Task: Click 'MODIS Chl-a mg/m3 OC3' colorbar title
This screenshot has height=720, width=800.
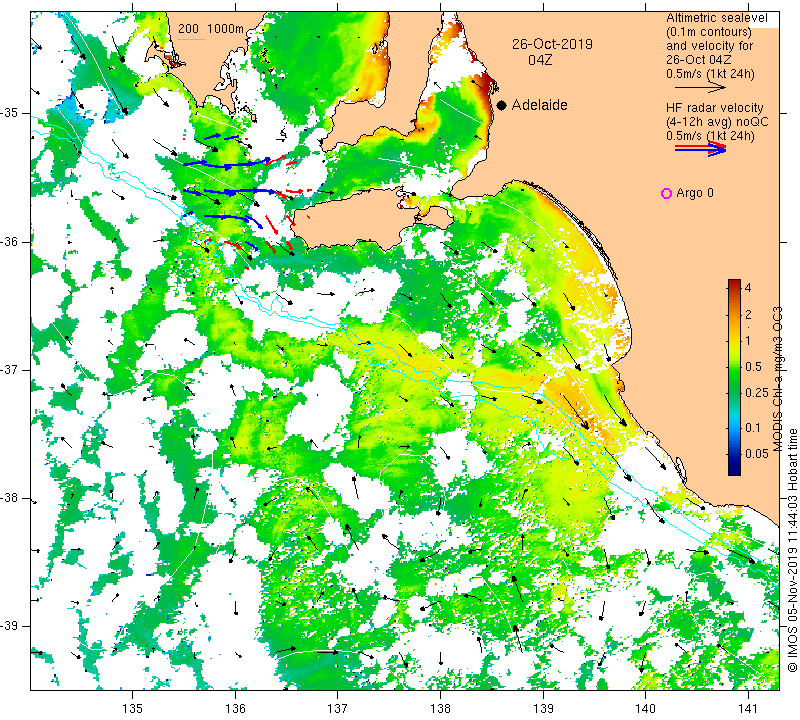Action: [x=778, y=379]
